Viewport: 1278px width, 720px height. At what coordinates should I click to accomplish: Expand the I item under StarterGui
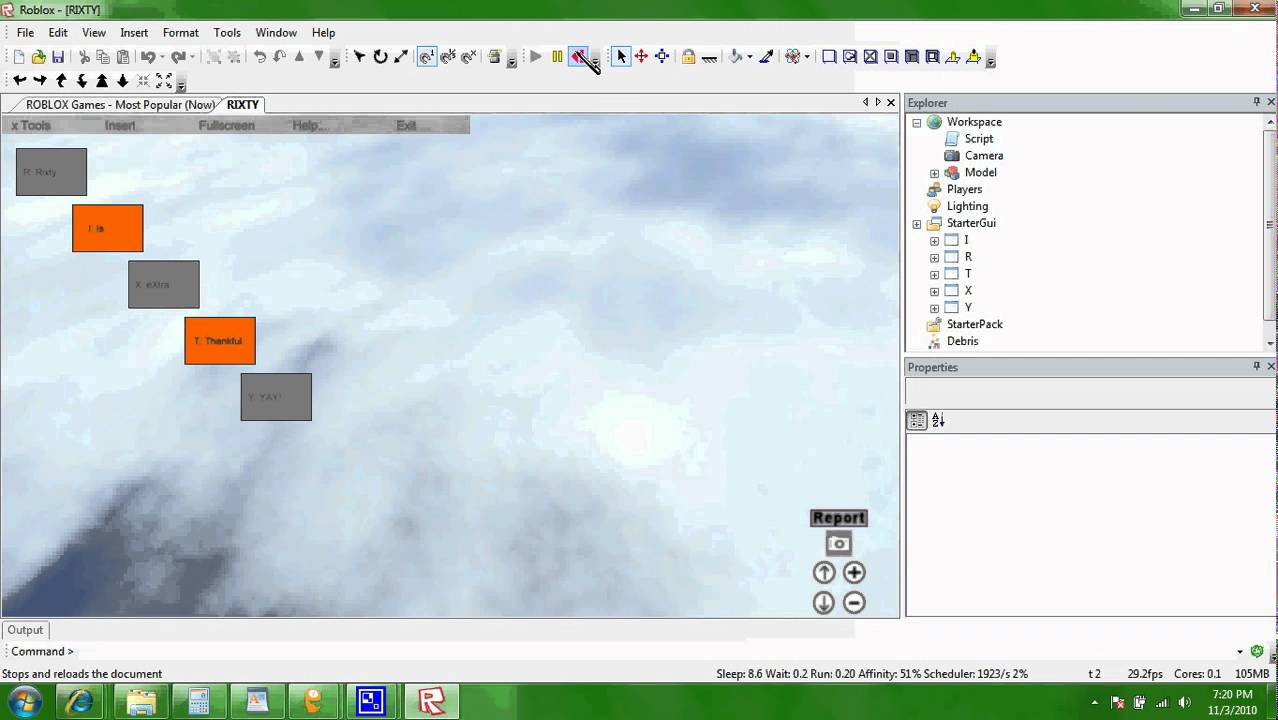pyautogui.click(x=934, y=241)
